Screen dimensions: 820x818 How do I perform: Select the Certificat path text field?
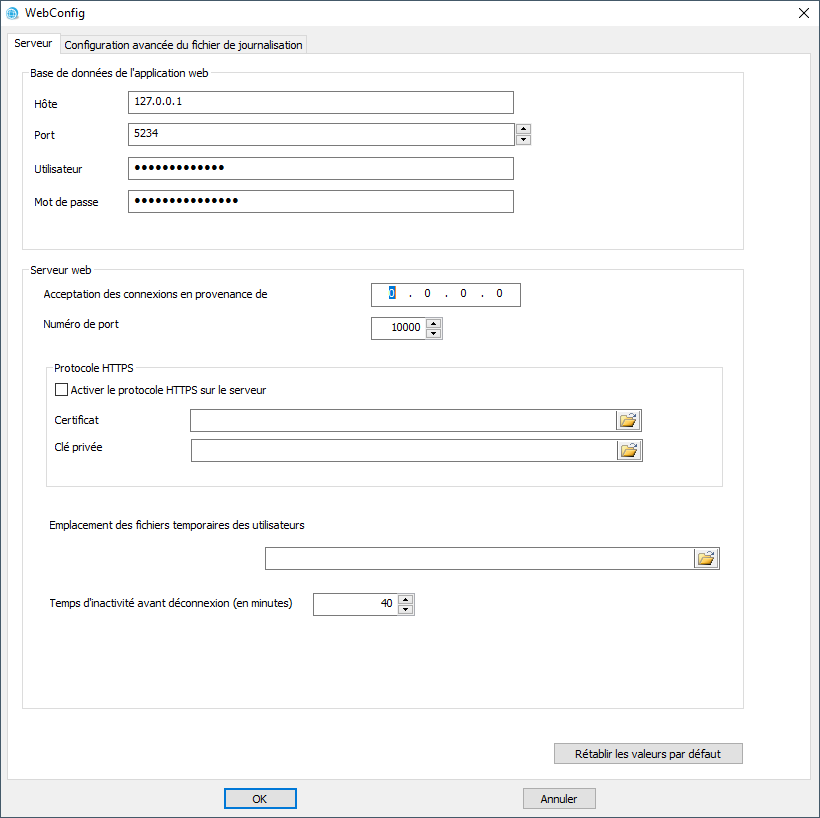pos(402,421)
